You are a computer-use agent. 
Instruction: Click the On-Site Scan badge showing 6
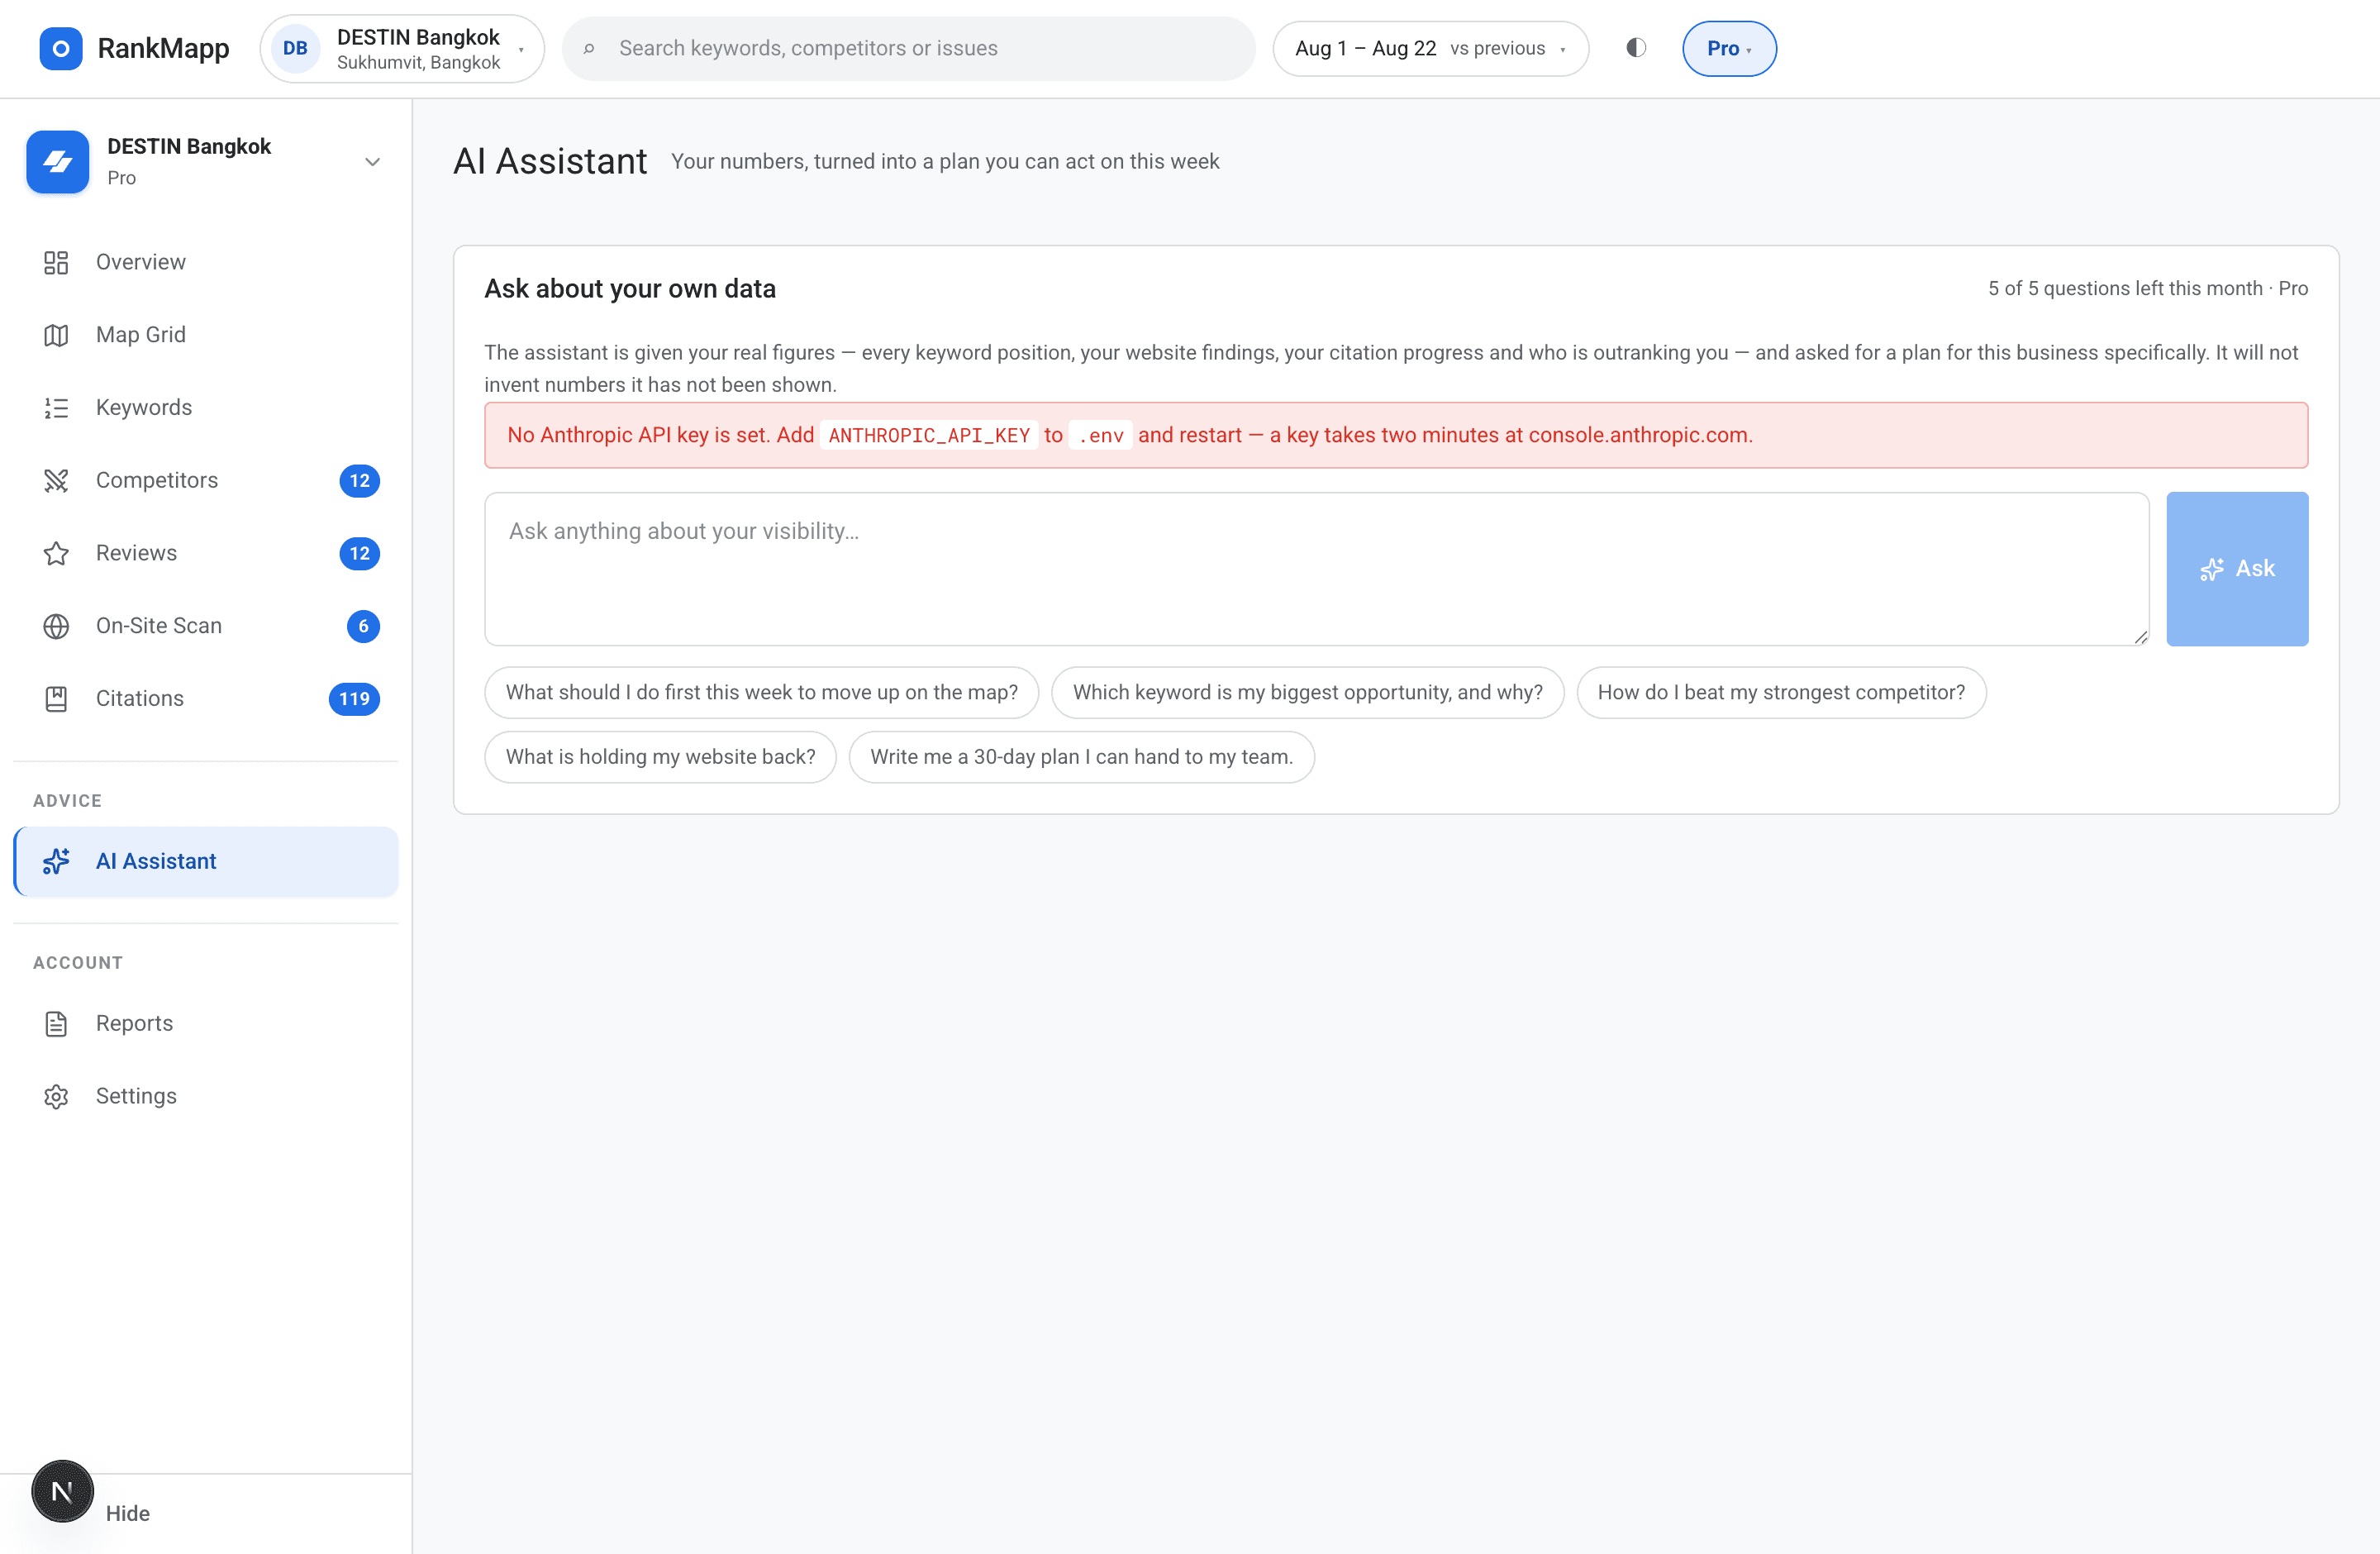click(x=363, y=626)
